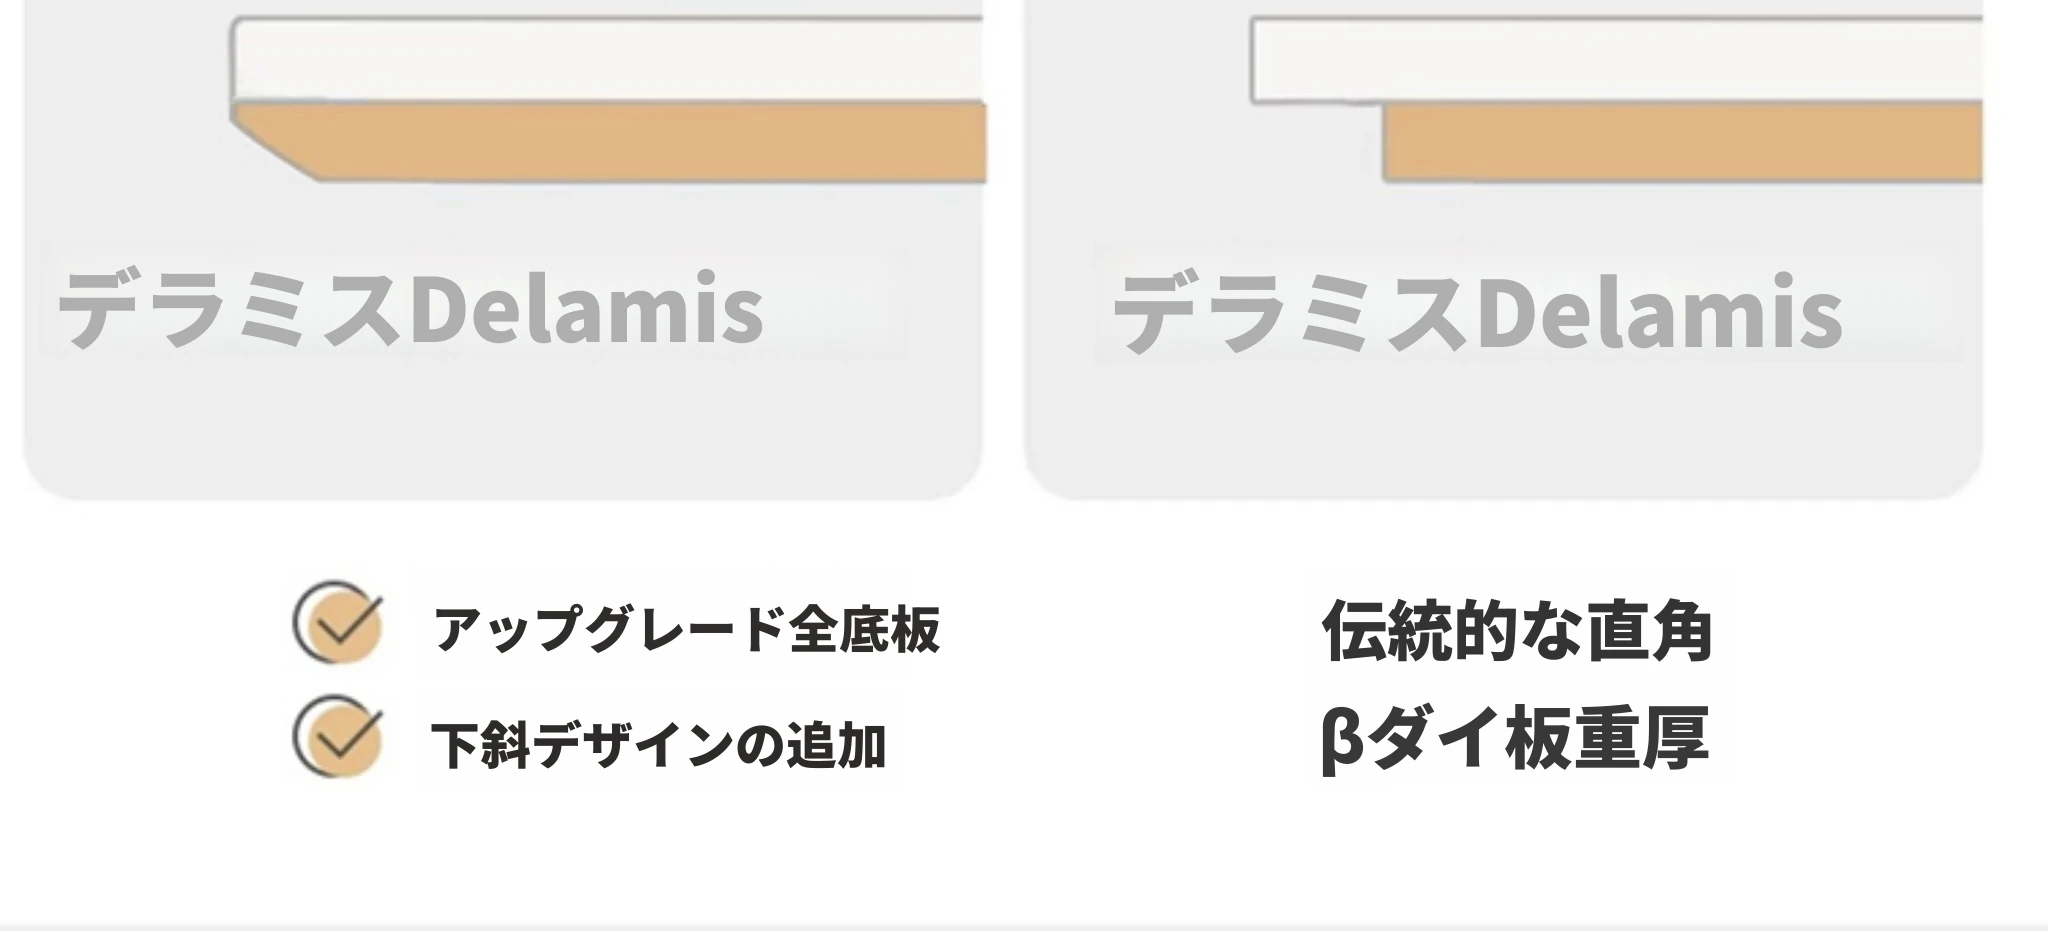Select the 下斜デザインの追加 text label
This screenshot has width=2048, height=931.
tap(659, 745)
